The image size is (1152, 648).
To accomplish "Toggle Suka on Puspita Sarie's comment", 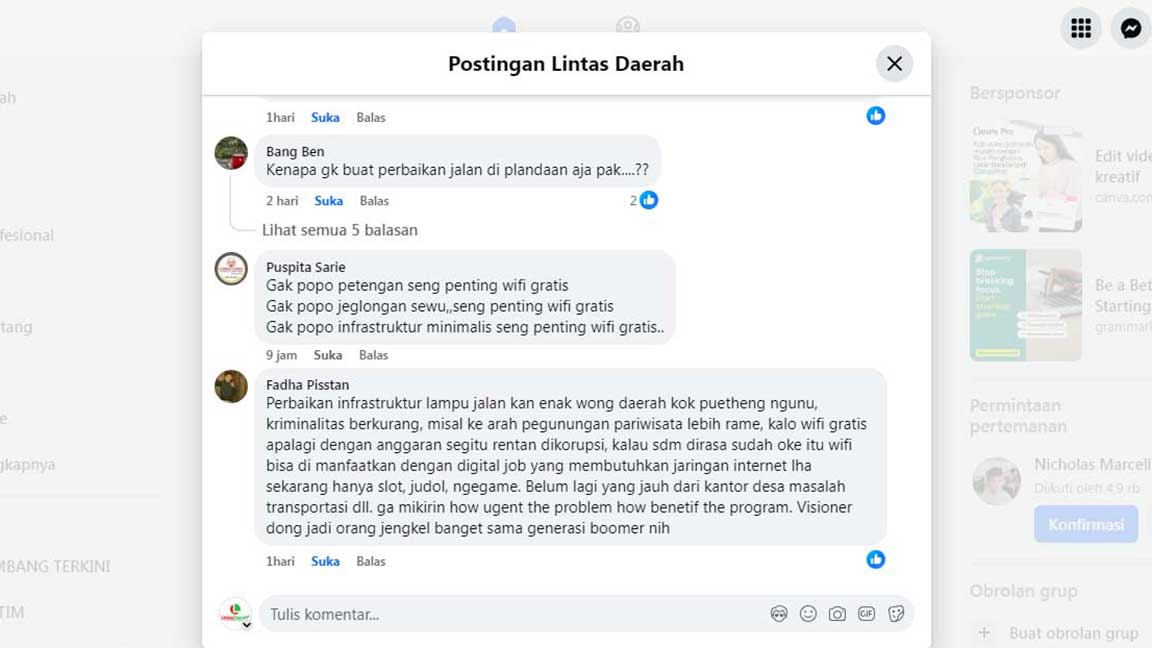I will coord(328,355).
